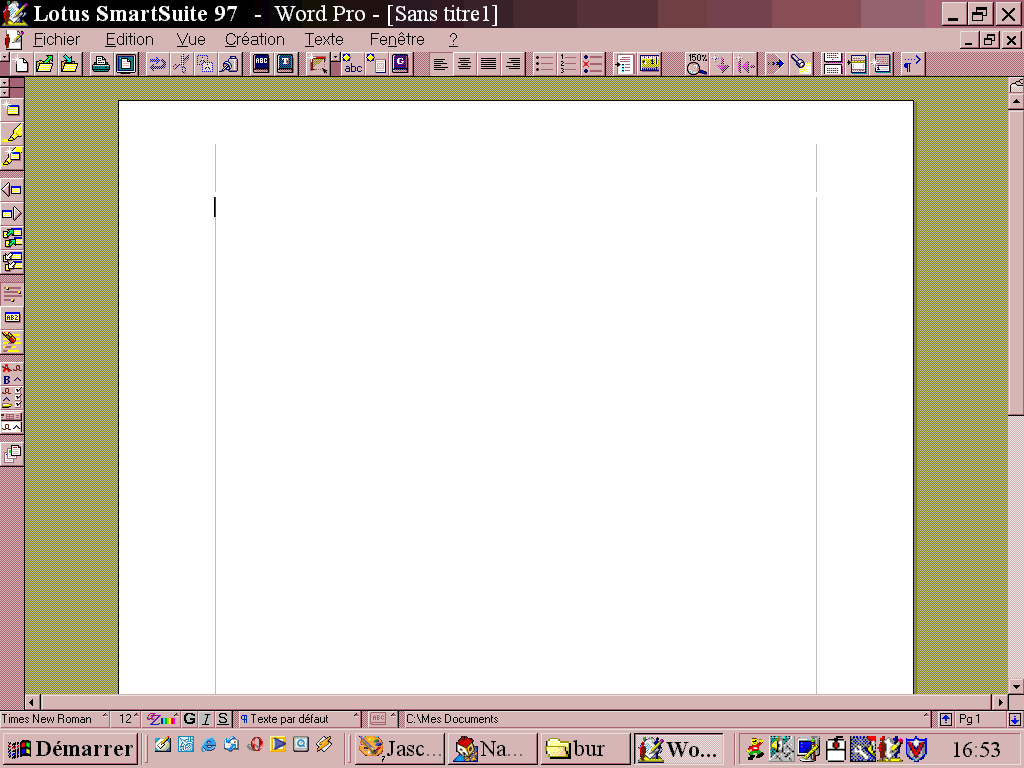
Task: Toggle bold with the G button
Action: tap(189, 719)
